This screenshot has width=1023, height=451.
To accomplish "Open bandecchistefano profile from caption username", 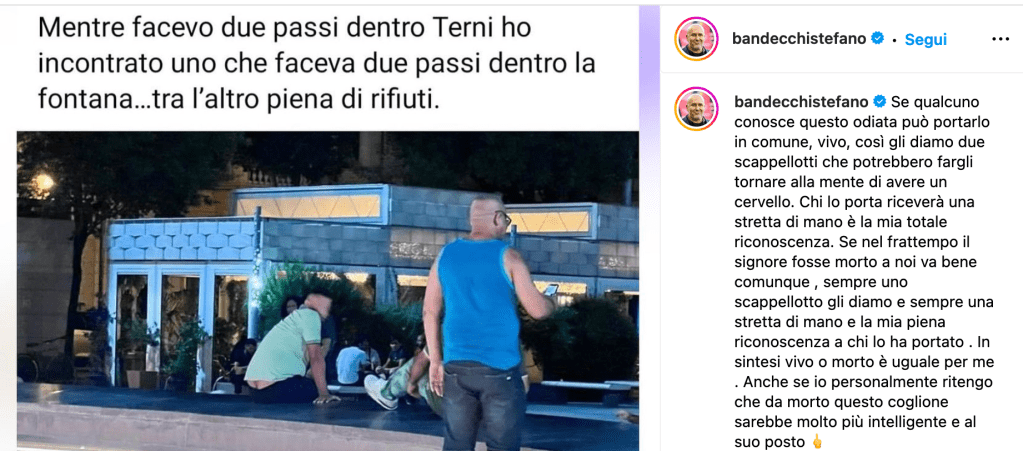I will pos(802,102).
